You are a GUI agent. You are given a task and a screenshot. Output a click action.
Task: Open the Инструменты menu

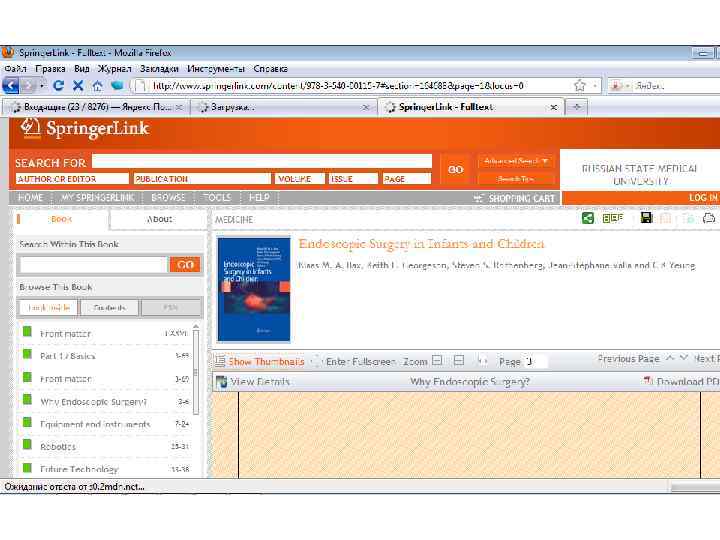pos(216,68)
